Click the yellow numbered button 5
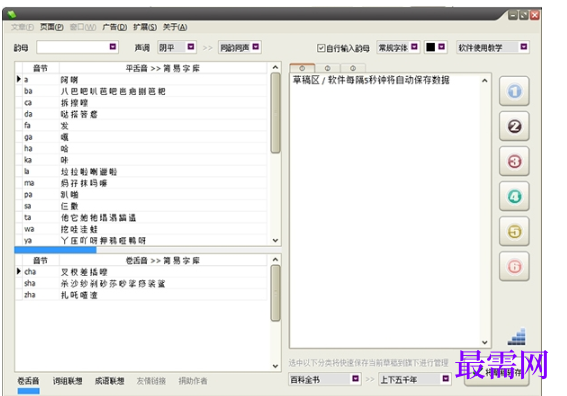The image size is (567, 396). coord(514,231)
